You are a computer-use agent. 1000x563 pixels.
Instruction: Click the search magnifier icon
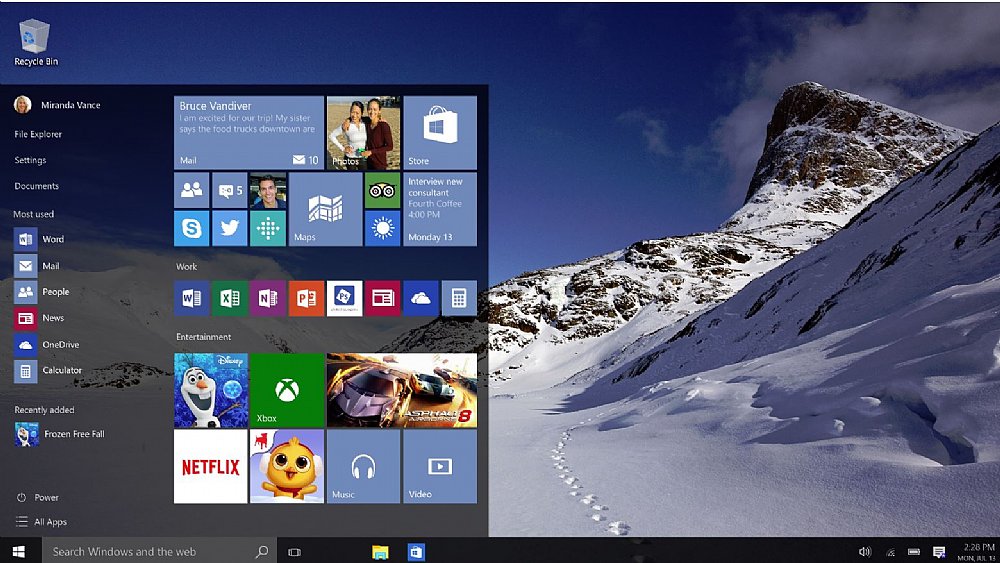(x=261, y=552)
